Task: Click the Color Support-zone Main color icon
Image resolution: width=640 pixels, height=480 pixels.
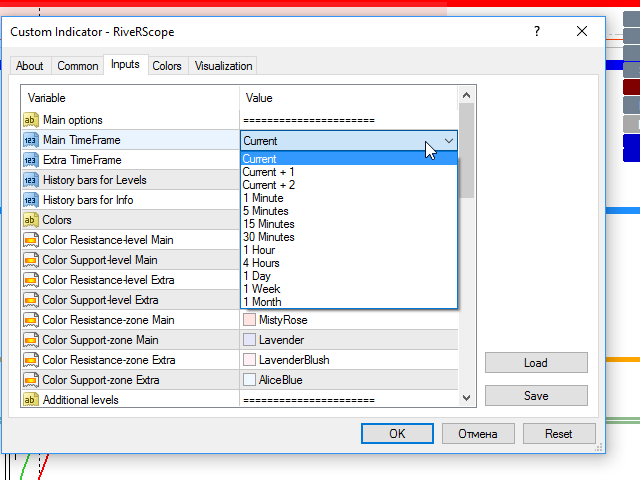Action: 31,340
